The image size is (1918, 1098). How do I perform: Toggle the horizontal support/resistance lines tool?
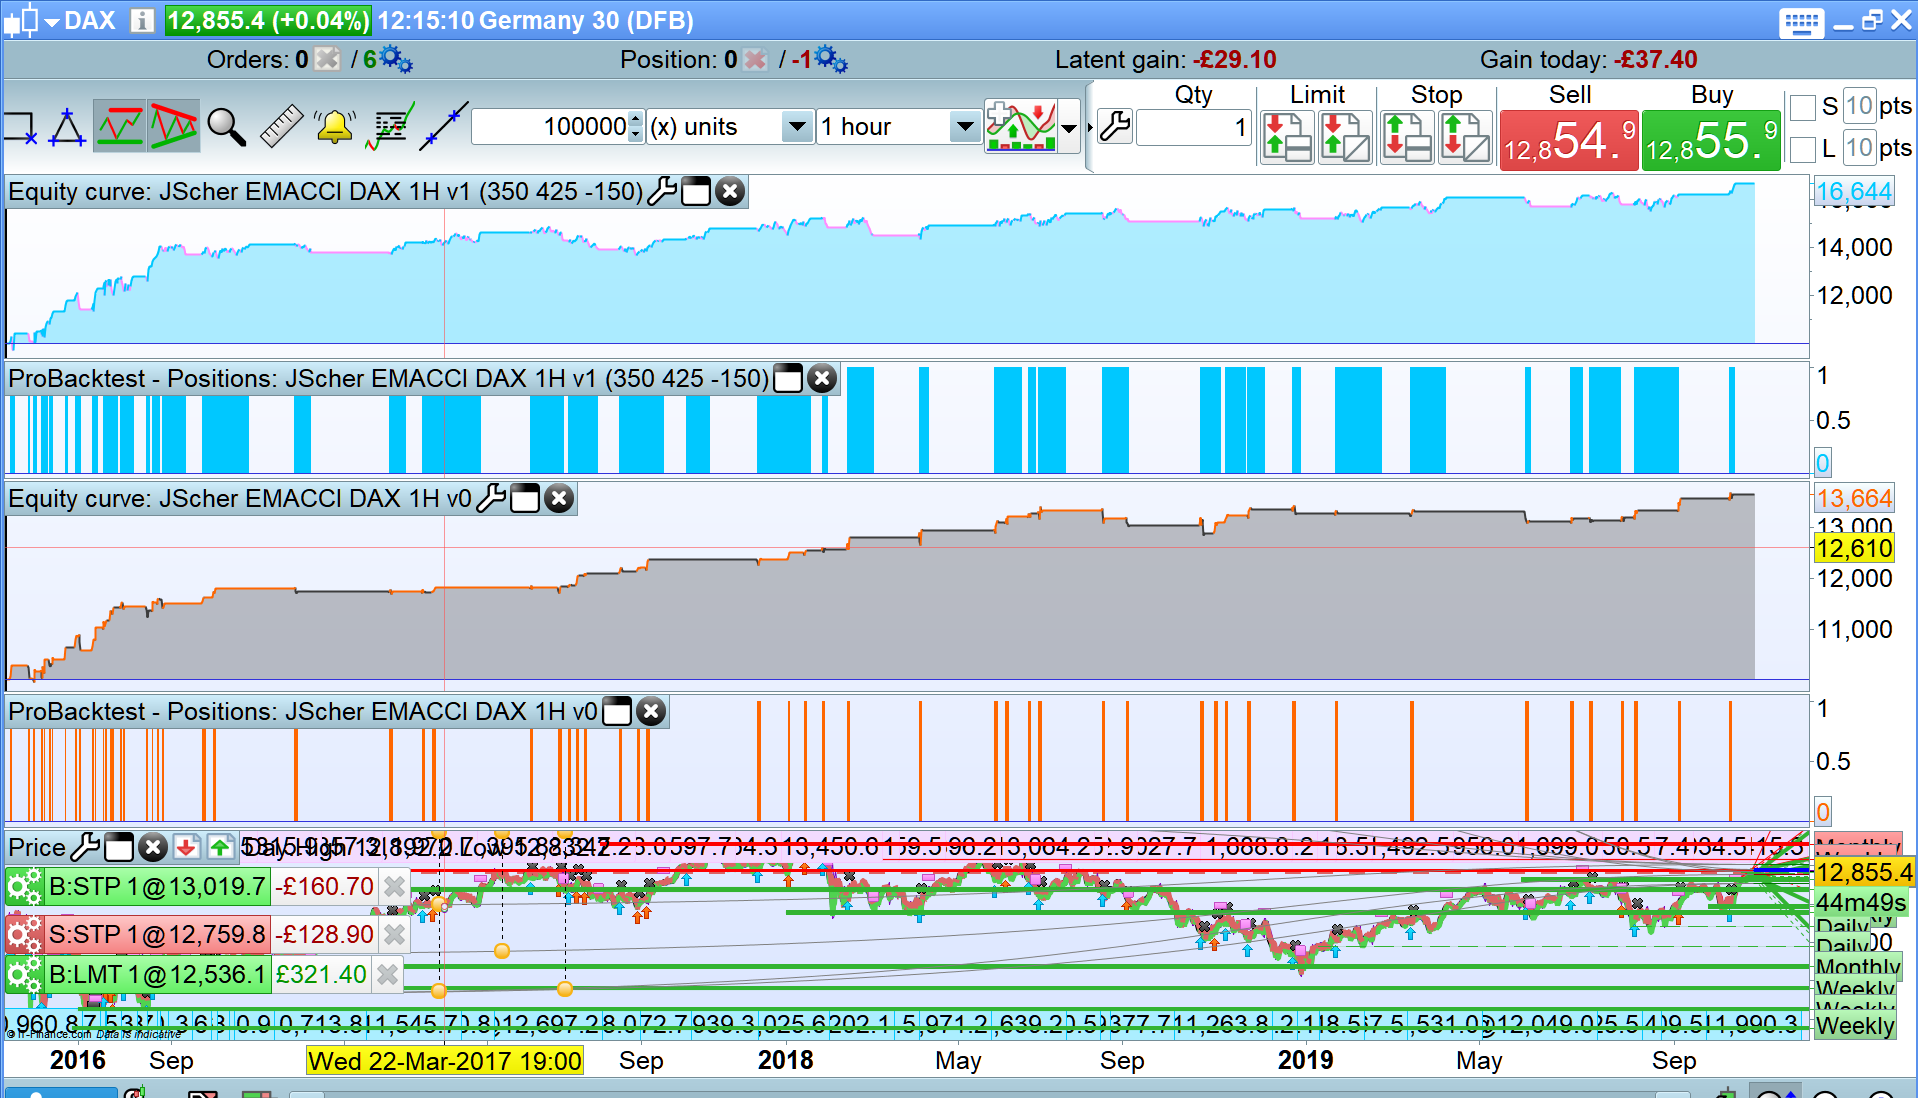click(120, 126)
